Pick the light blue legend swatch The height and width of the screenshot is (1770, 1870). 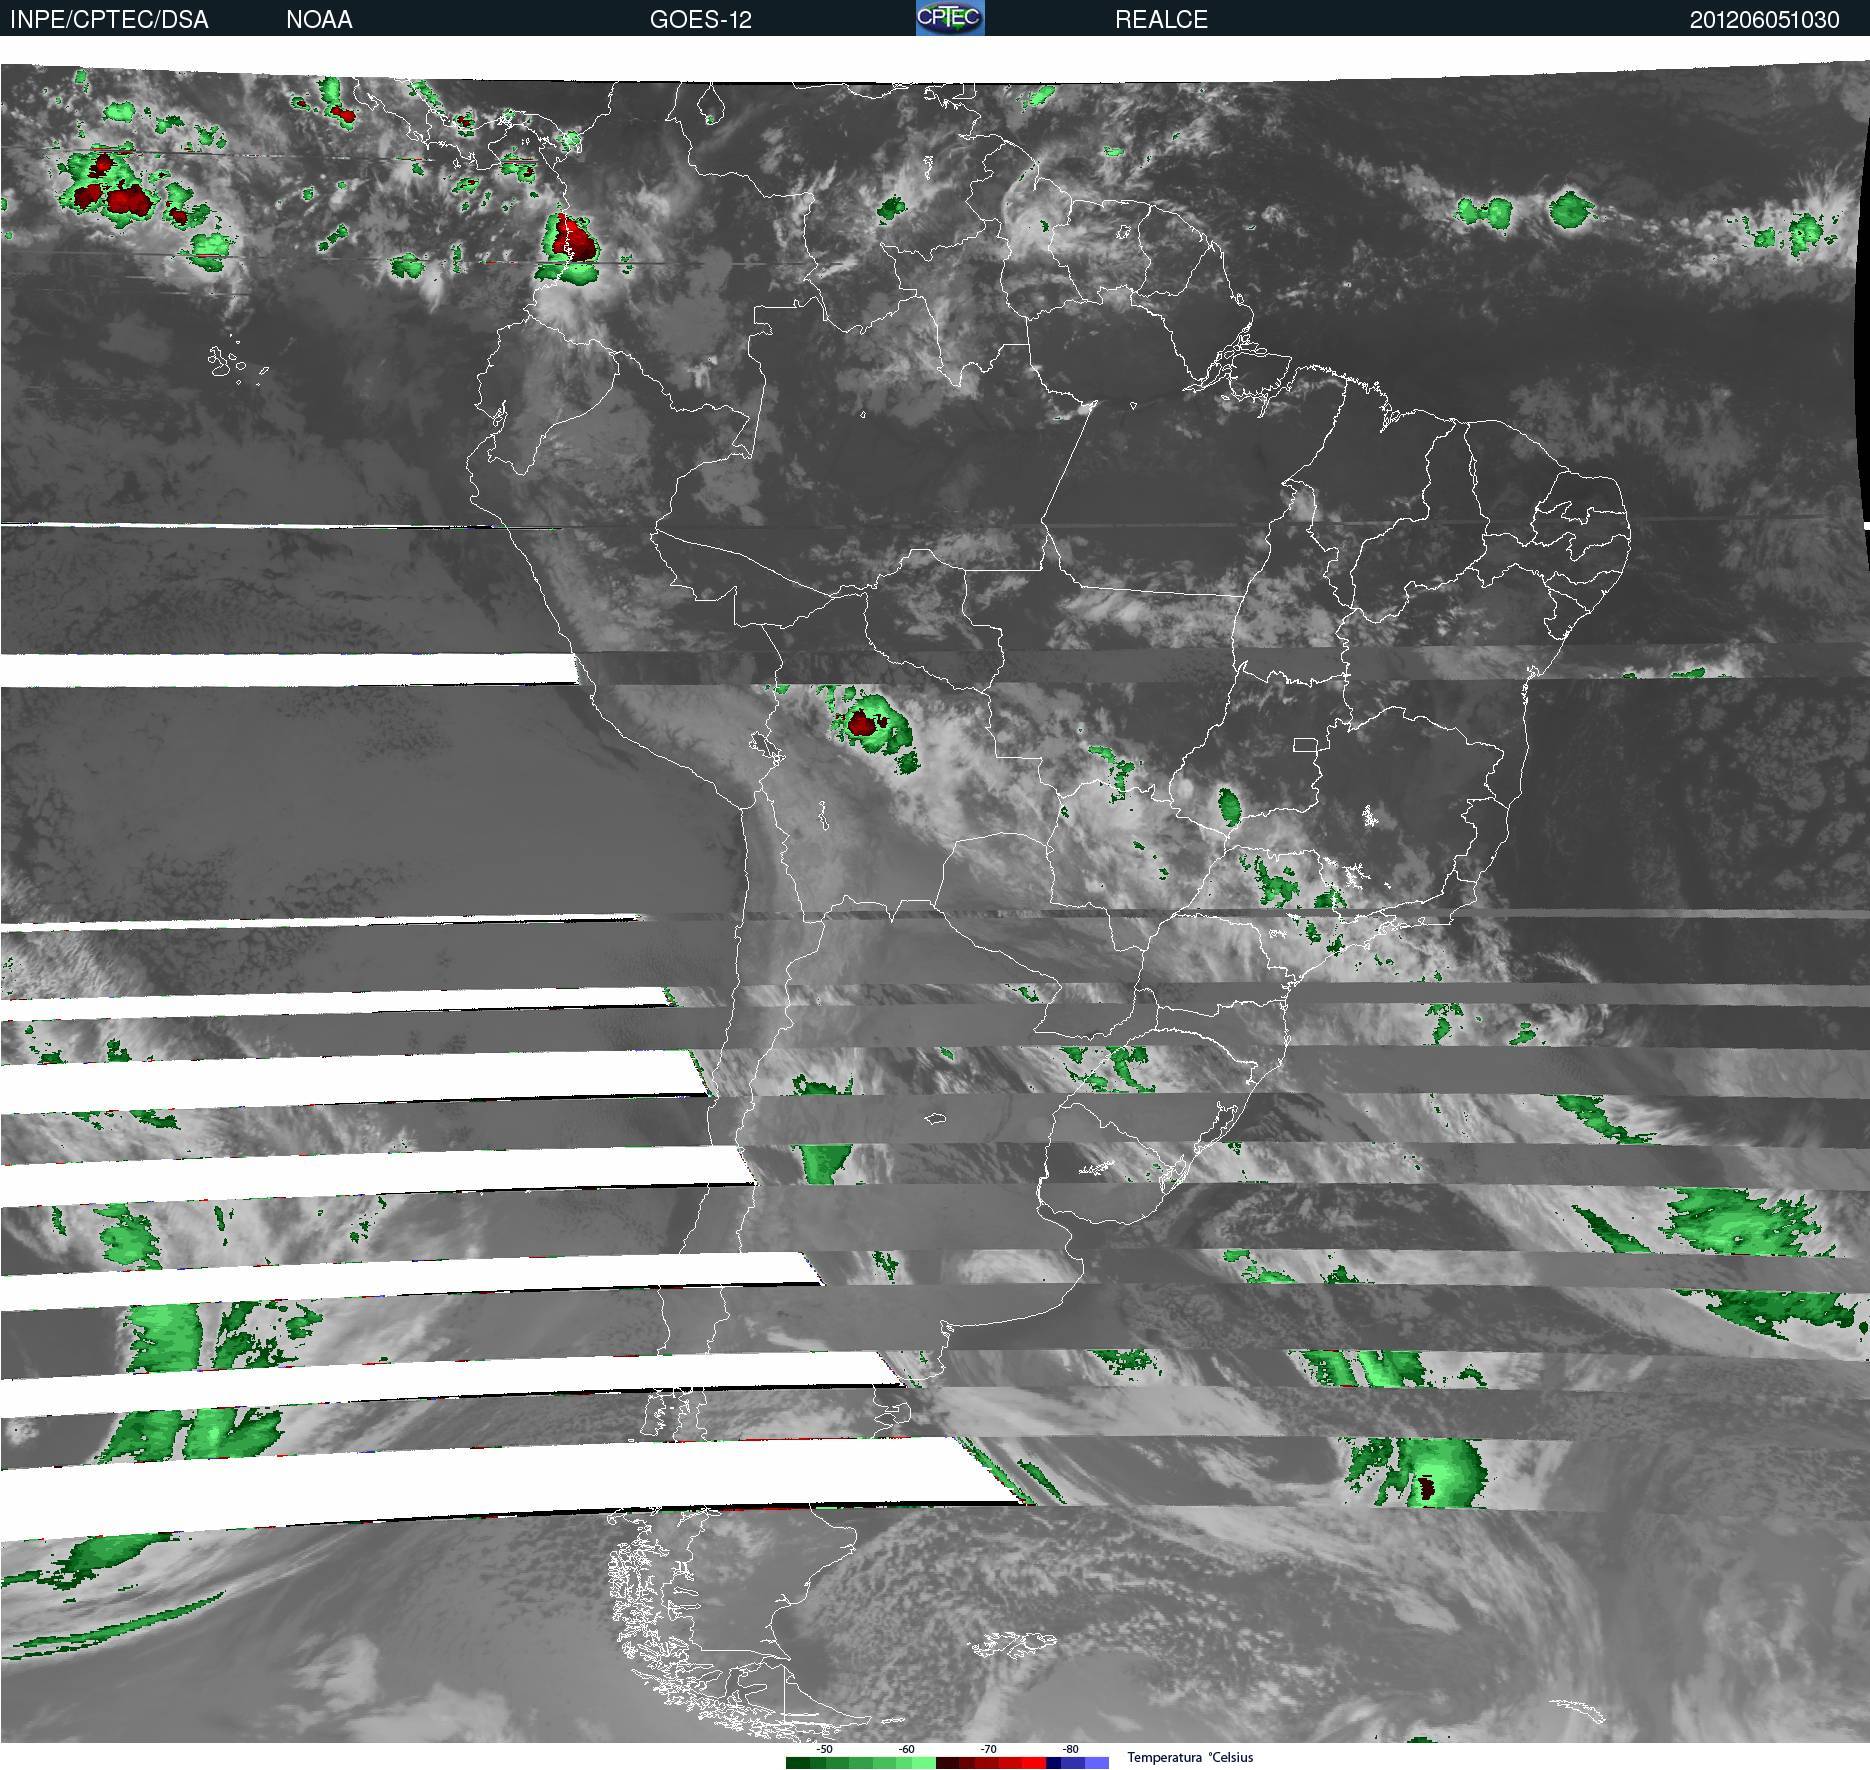click(1097, 1763)
